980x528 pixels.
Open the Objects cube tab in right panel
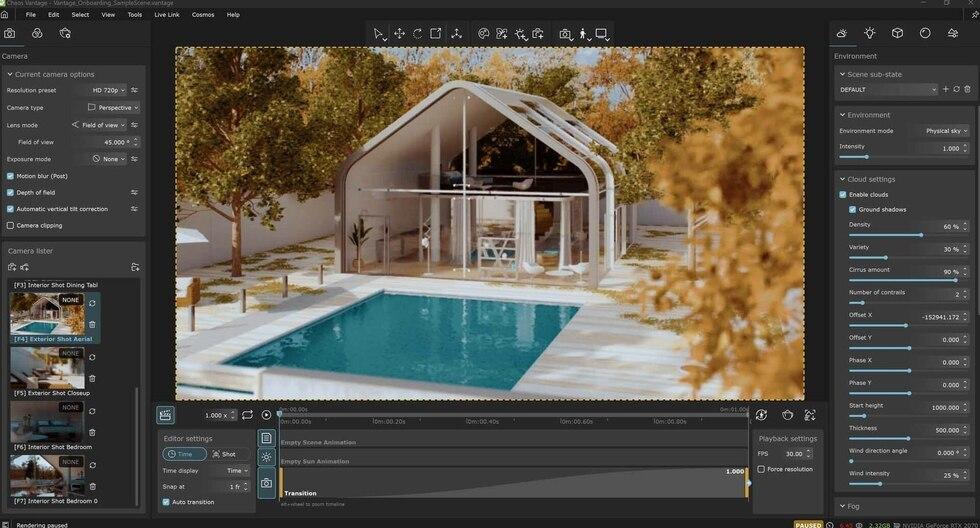point(897,33)
